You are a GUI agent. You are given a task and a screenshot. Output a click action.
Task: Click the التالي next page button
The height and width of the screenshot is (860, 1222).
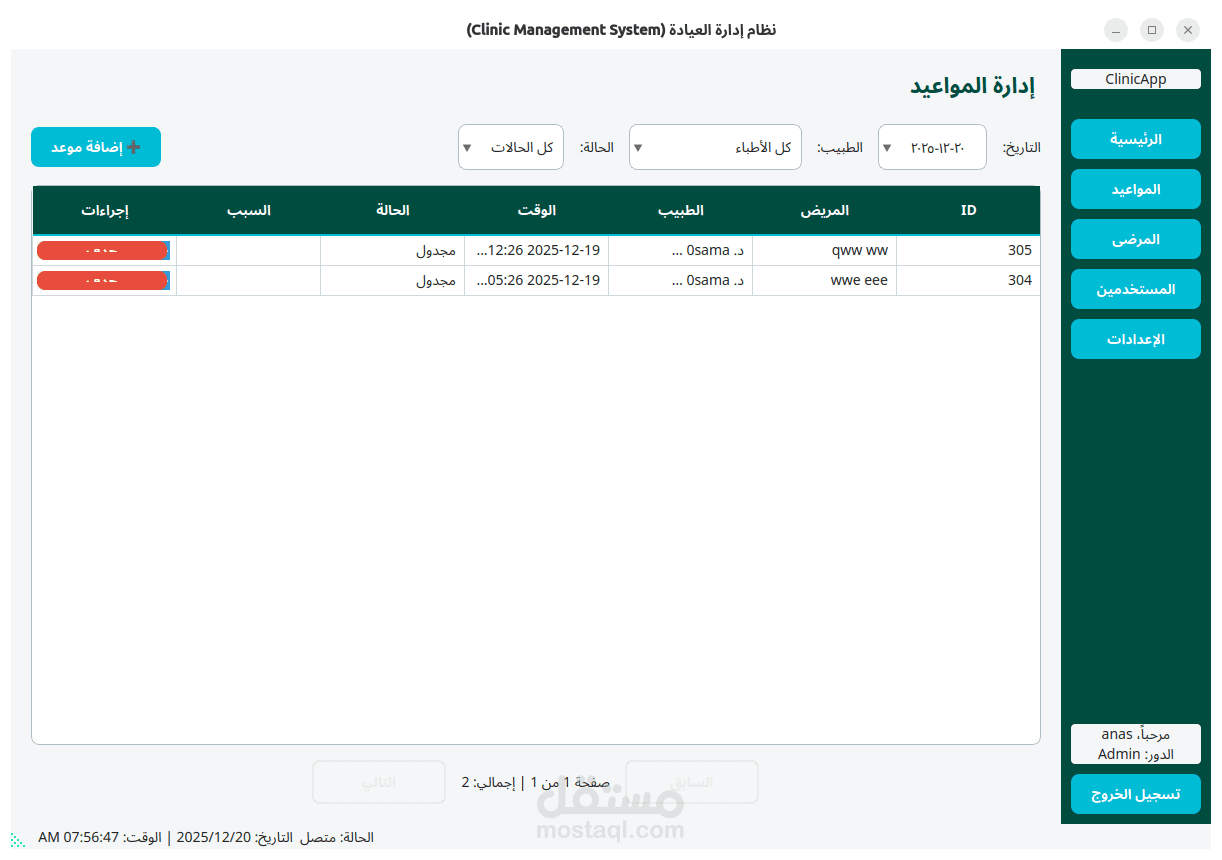tap(379, 782)
